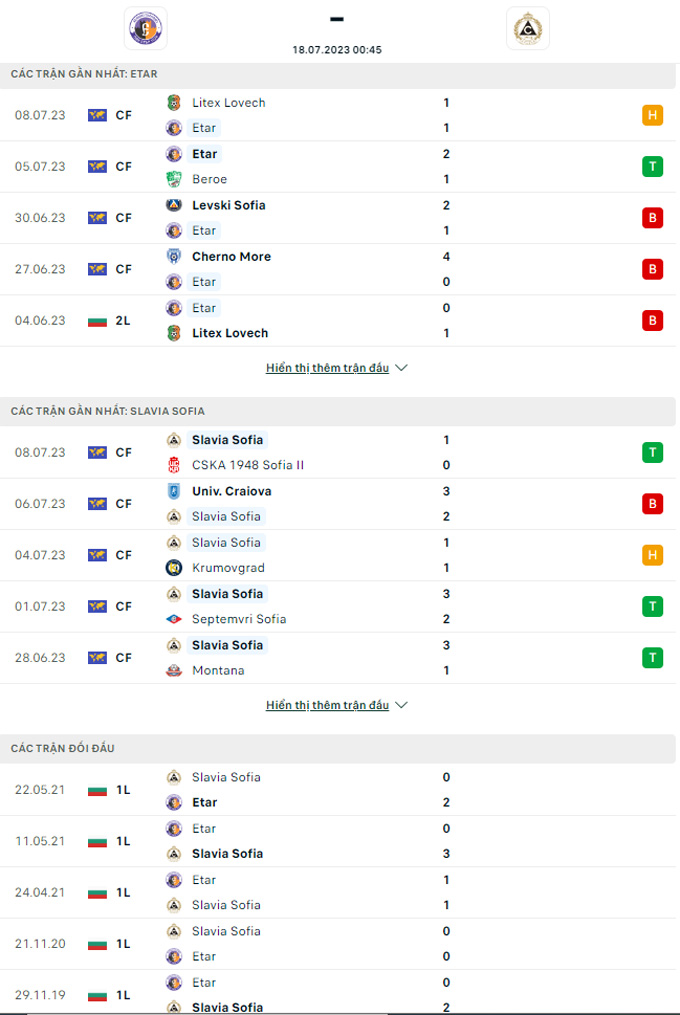Open the Septemvri Sofia team name link
The height and width of the screenshot is (1015, 680).
coord(239,619)
